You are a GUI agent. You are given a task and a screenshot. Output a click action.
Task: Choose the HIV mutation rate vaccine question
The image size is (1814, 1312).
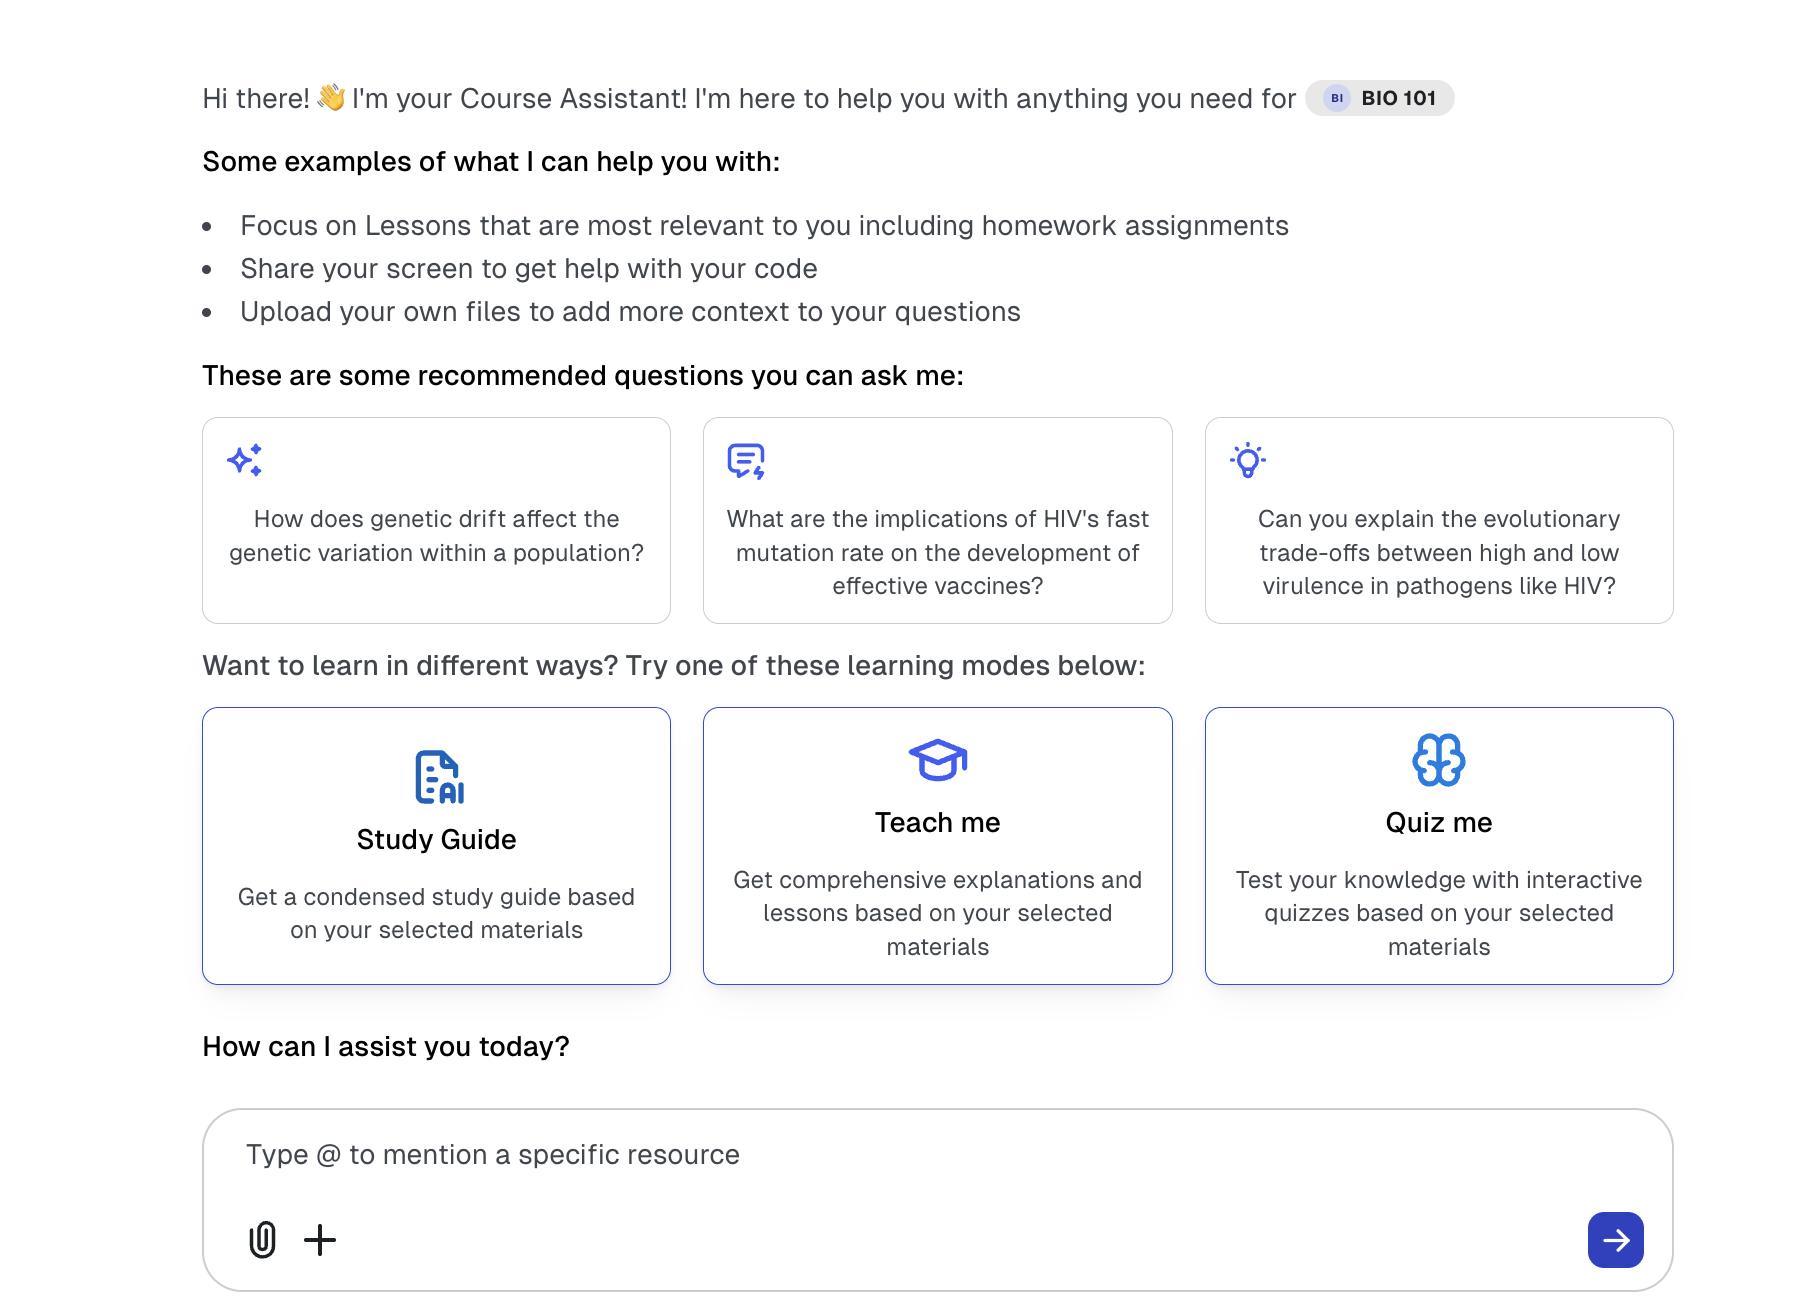937,552
